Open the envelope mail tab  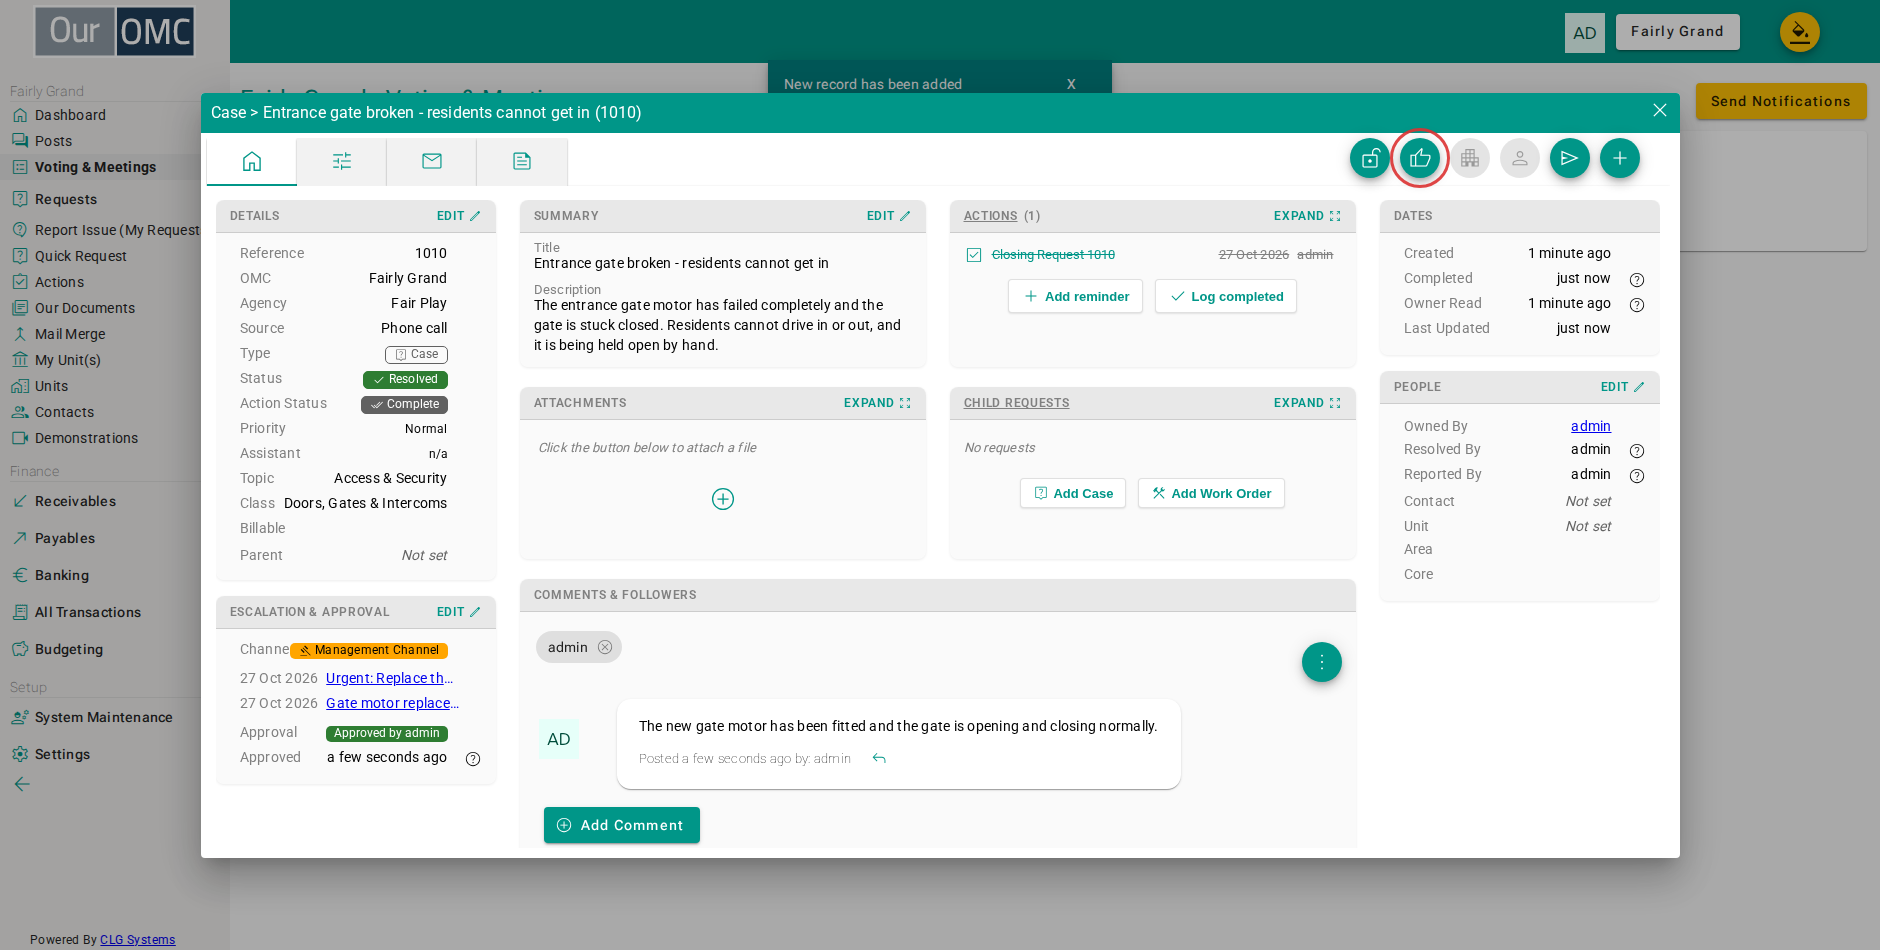[432, 161]
